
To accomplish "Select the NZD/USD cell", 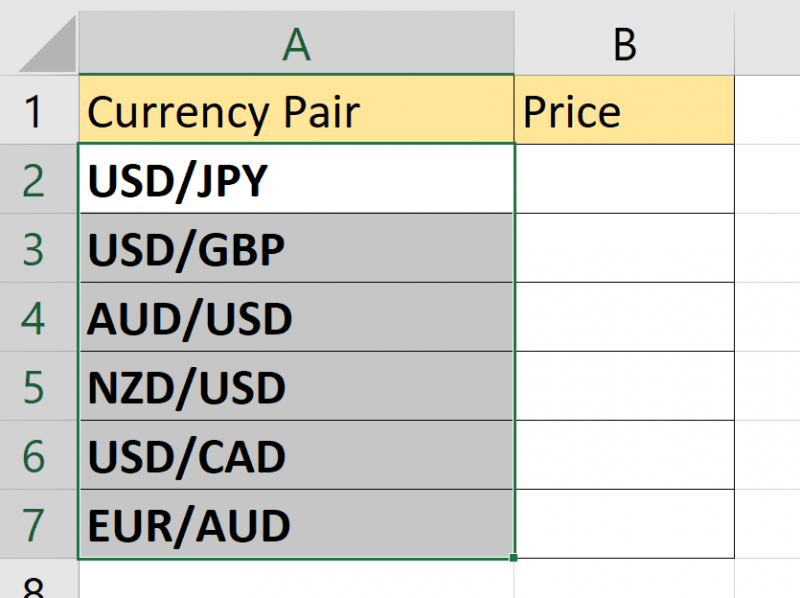I will coord(296,387).
